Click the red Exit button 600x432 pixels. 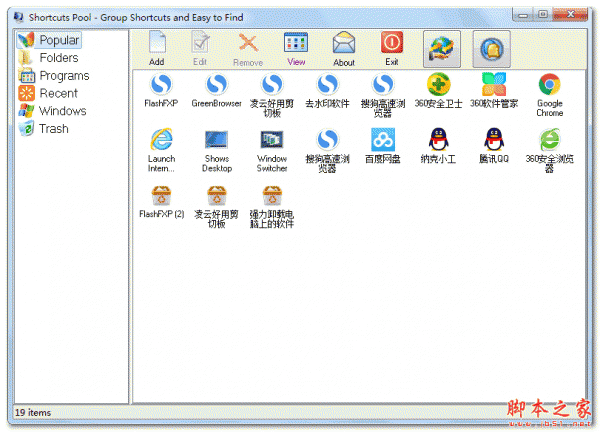(x=392, y=49)
